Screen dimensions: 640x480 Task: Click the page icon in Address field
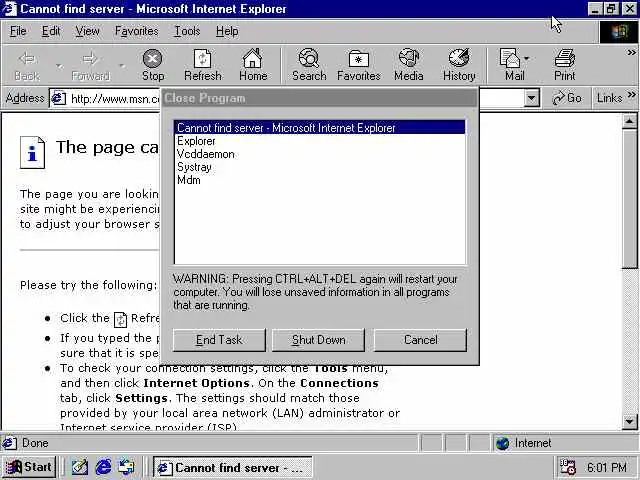(x=59, y=98)
